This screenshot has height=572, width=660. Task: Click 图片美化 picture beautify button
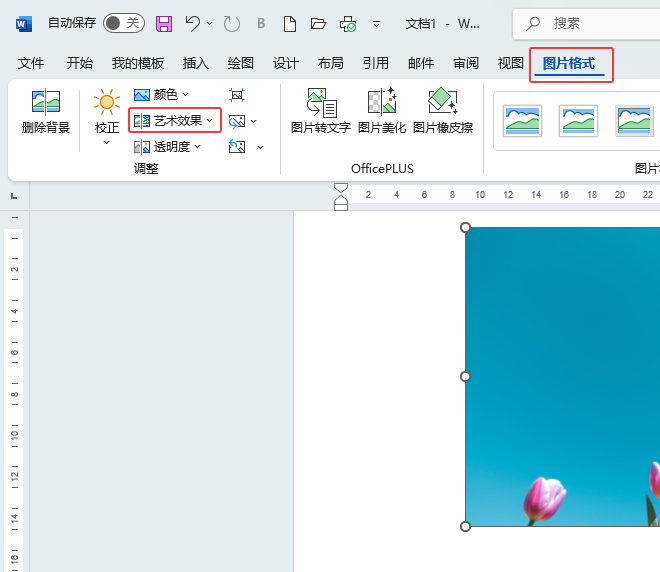tap(382, 111)
